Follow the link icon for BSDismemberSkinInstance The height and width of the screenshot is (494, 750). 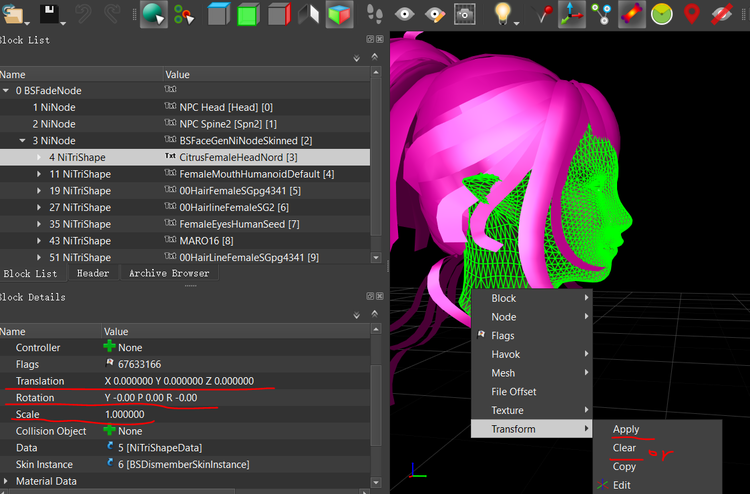110,463
